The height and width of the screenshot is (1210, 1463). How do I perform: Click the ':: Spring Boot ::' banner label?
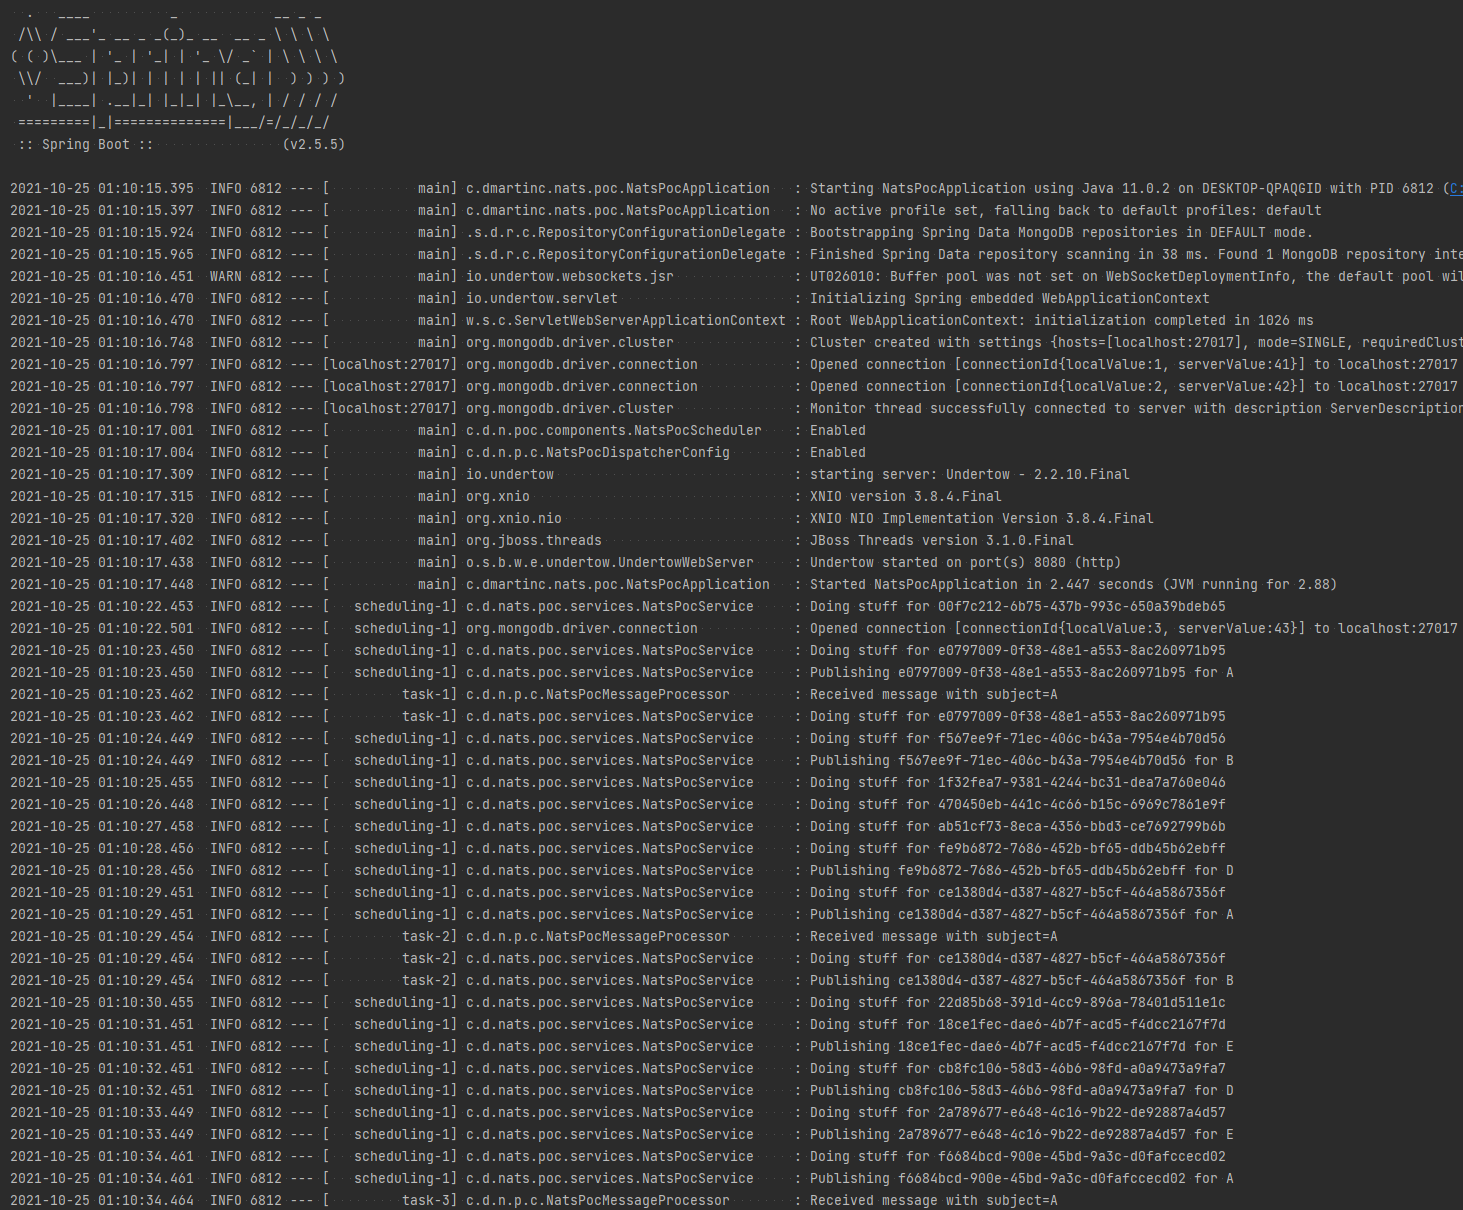click(86, 145)
